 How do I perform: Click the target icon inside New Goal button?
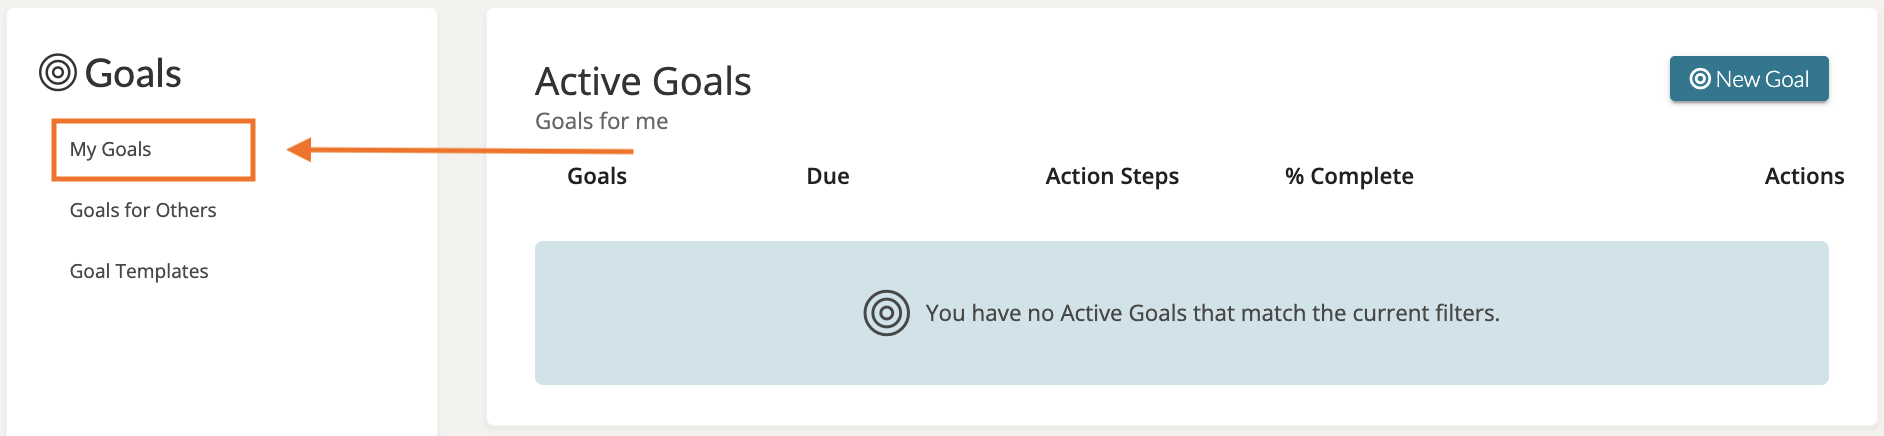point(1699,79)
